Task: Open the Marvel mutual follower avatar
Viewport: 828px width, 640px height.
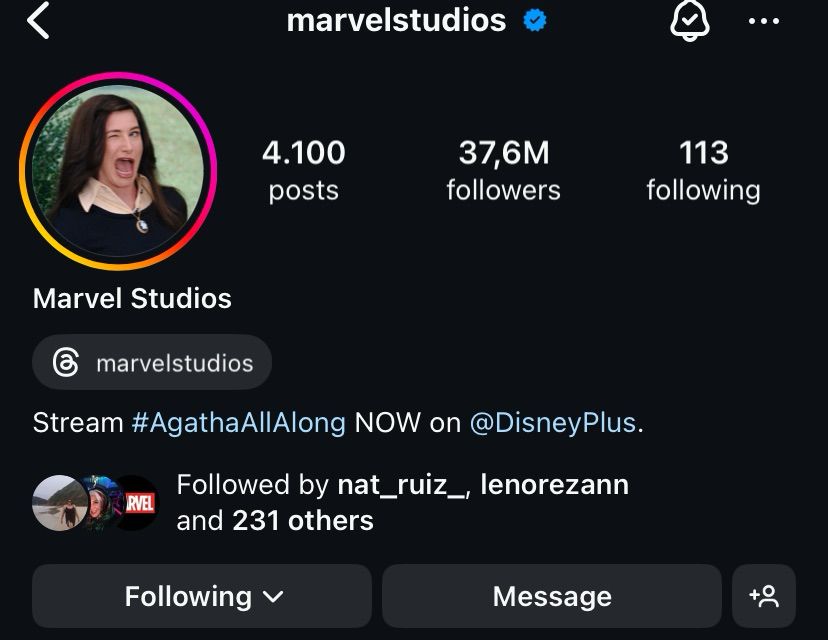Action: (135, 503)
